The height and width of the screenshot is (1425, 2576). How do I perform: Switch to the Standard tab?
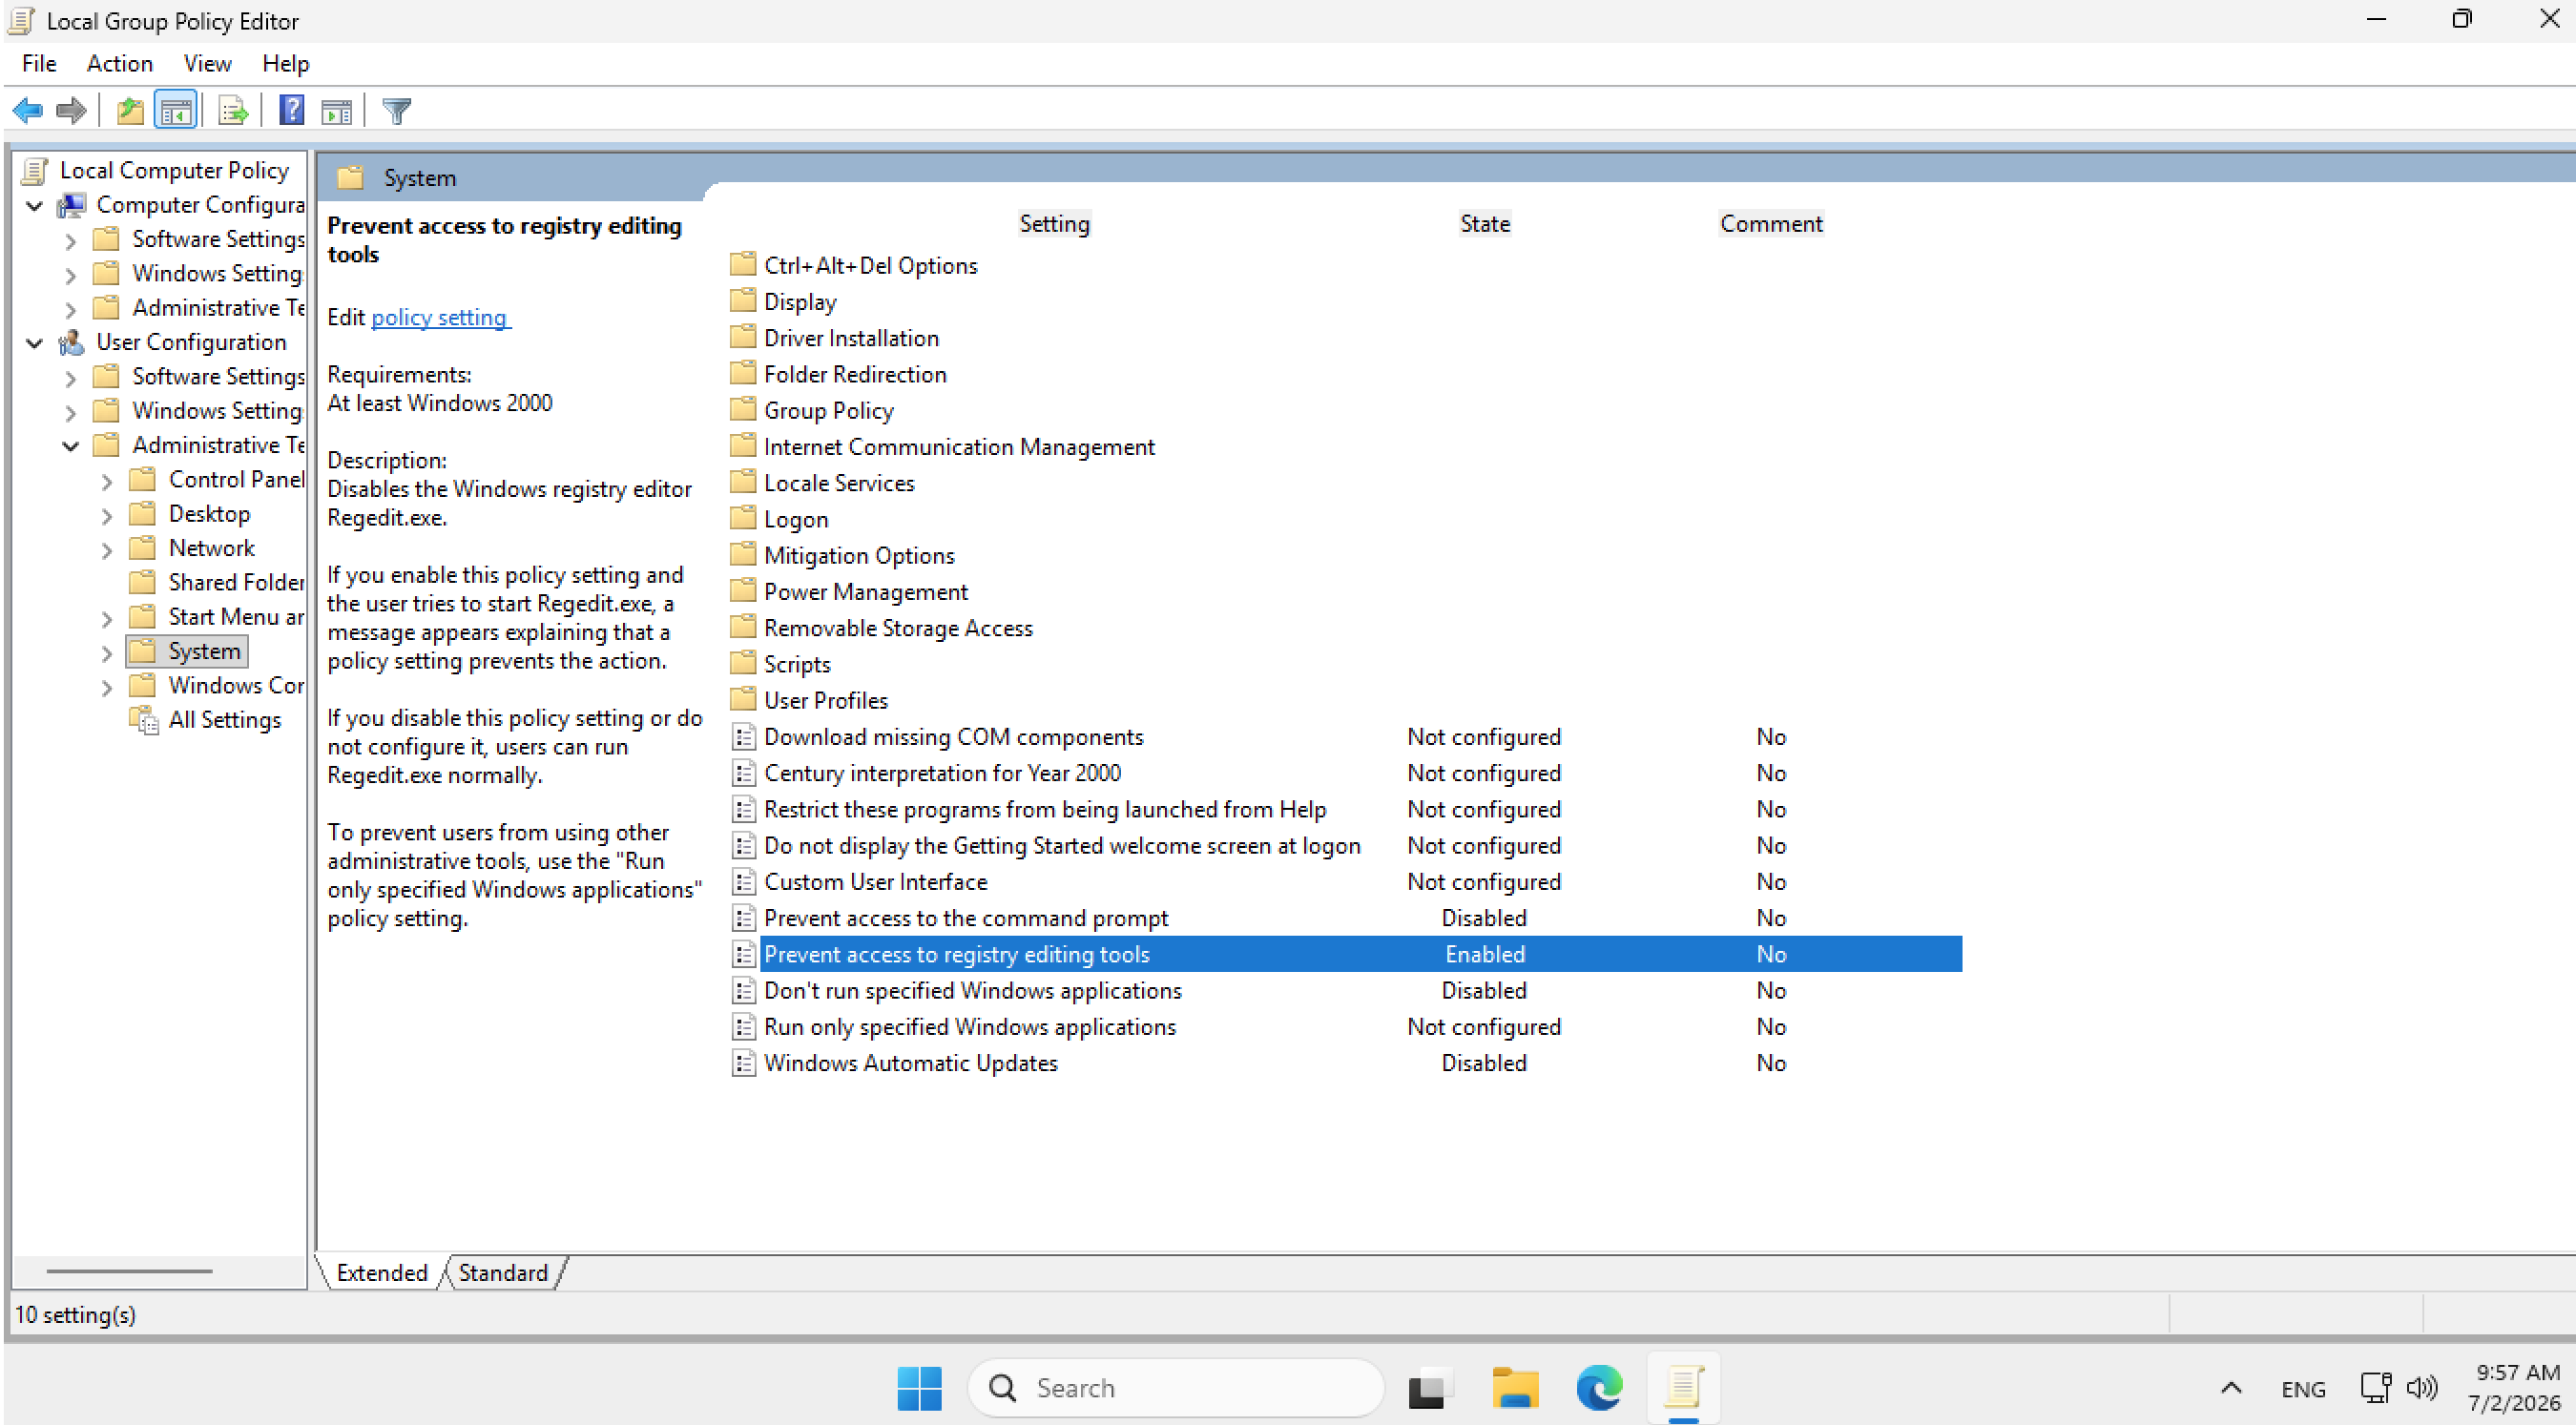[503, 1272]
